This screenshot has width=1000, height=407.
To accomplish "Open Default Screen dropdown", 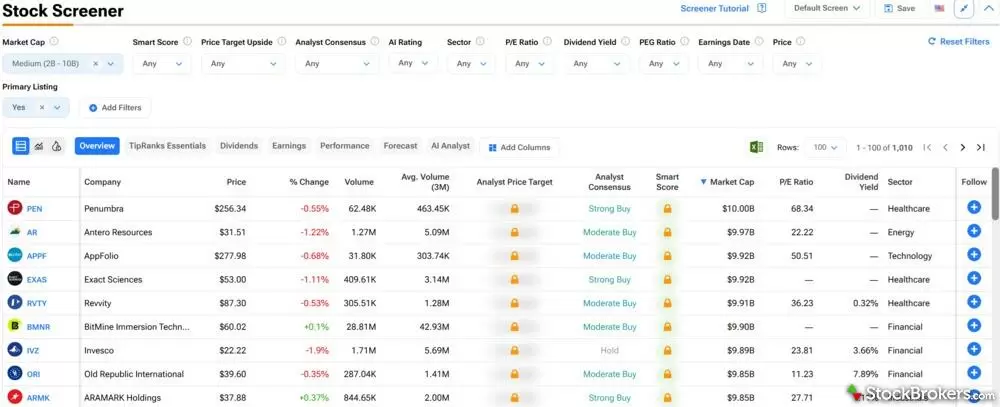I will pyautogui.click(x=827, y=8).
